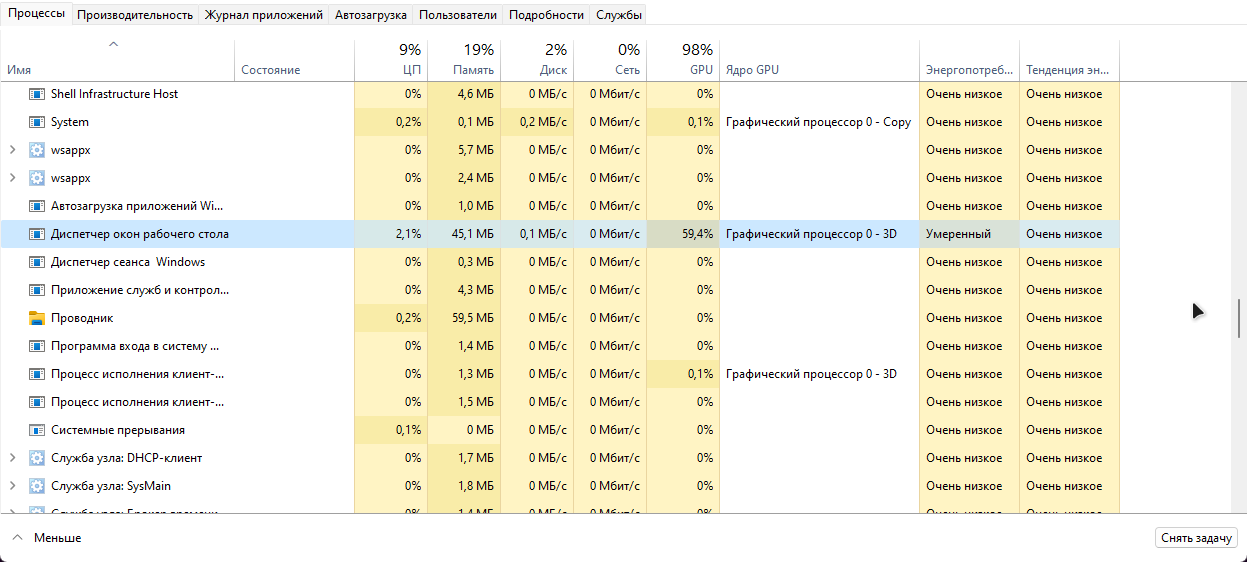The width and height of the screenshot is (1247, 562).
Task: Click the 59,5 МБ memory value of Проводник
Action: click(x=473, y=318)
